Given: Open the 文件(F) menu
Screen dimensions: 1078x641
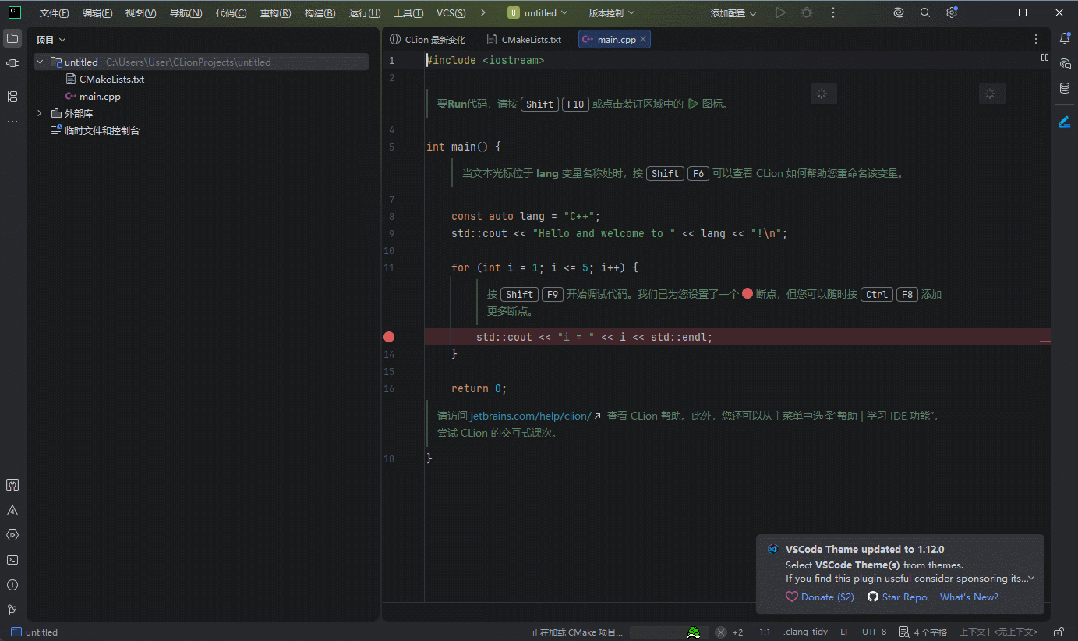Looking at the screenshot, I should click(x=54, y=13).
